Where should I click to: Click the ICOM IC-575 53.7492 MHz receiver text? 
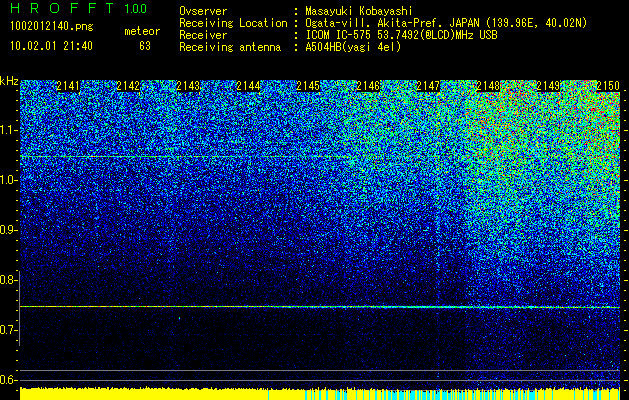[x=401, y=35]
